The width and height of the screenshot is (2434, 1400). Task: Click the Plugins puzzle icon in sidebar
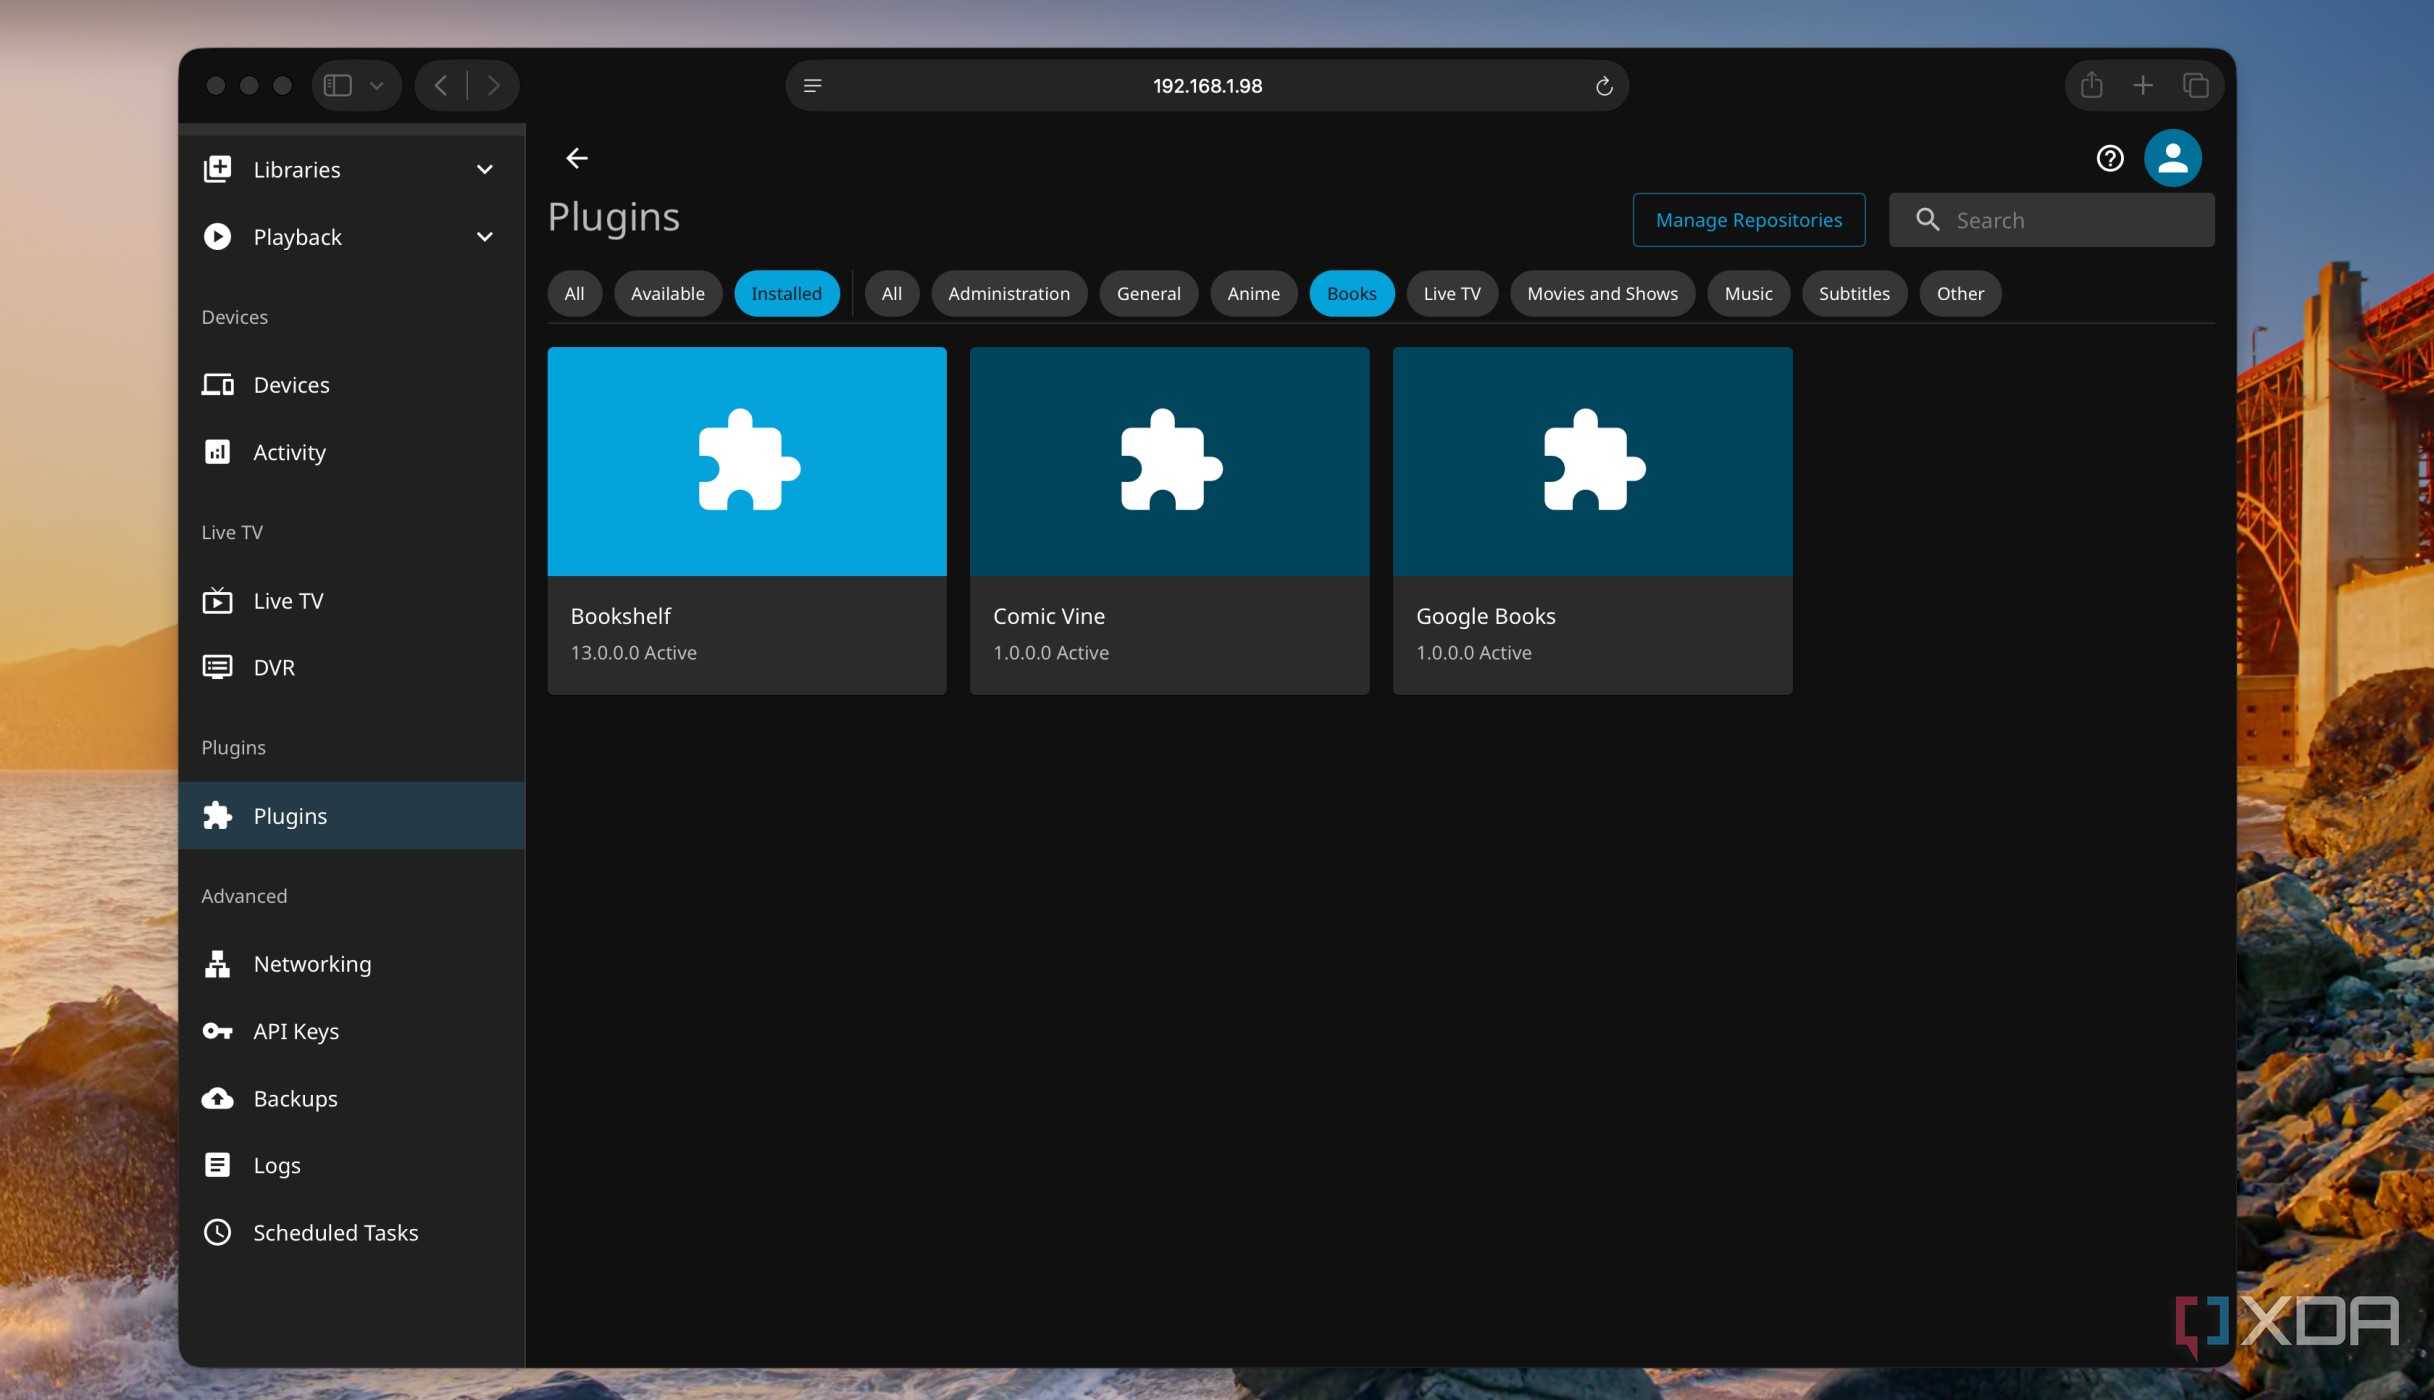[x=217, y=815]
